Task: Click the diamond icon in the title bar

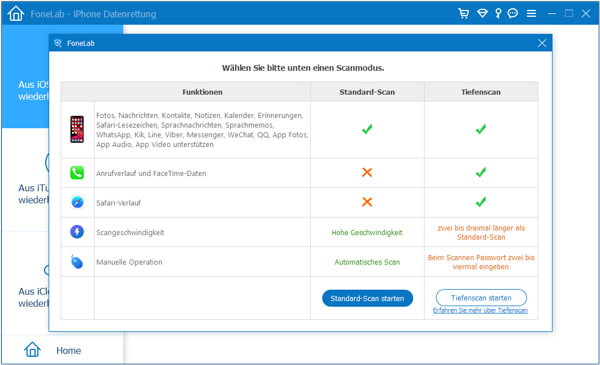Action: point(482,14)
